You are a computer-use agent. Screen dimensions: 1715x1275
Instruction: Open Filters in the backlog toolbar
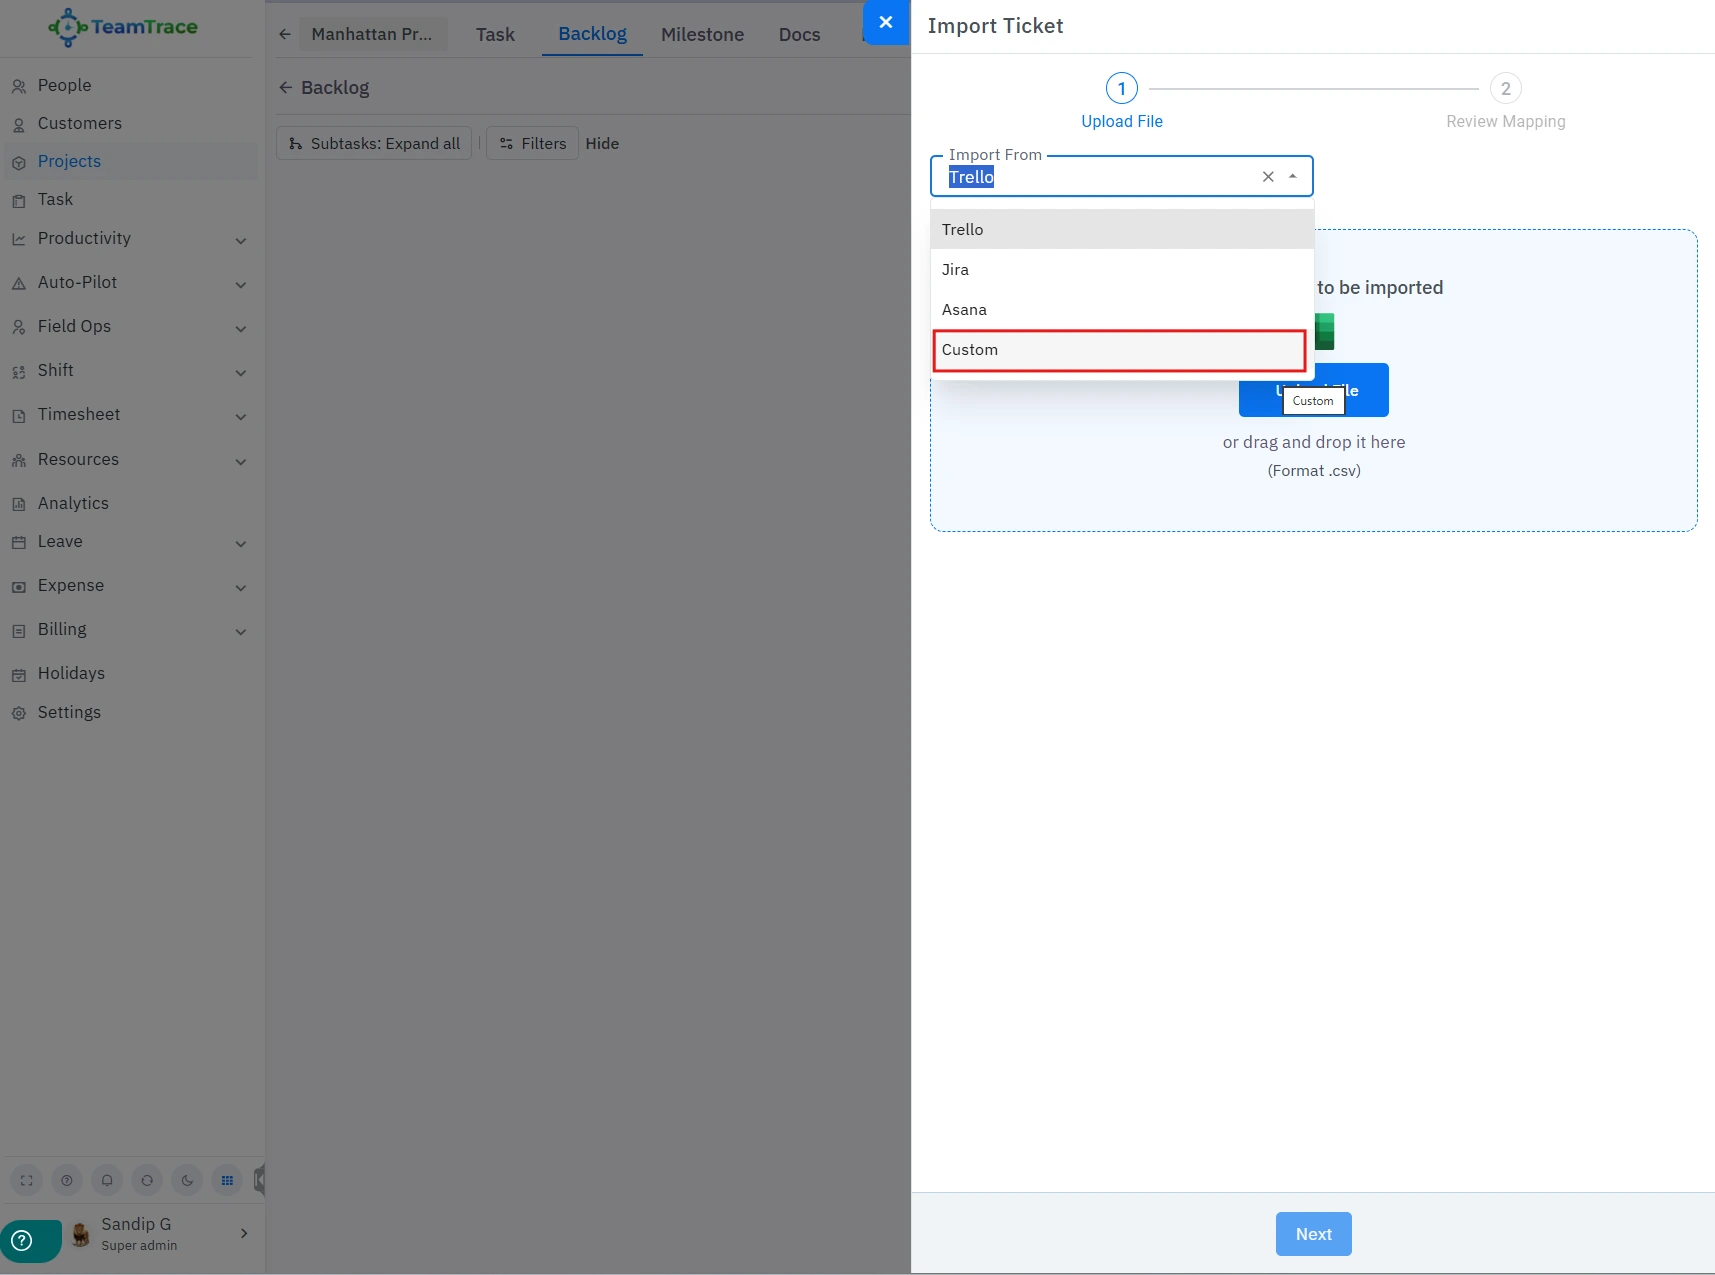(533, 144)
